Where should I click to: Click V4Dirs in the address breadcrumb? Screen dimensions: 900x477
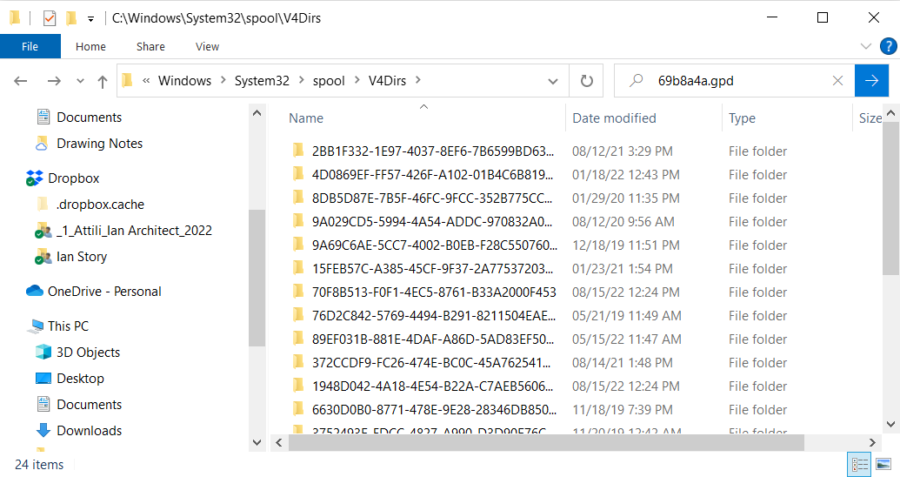tap(387, 81)
